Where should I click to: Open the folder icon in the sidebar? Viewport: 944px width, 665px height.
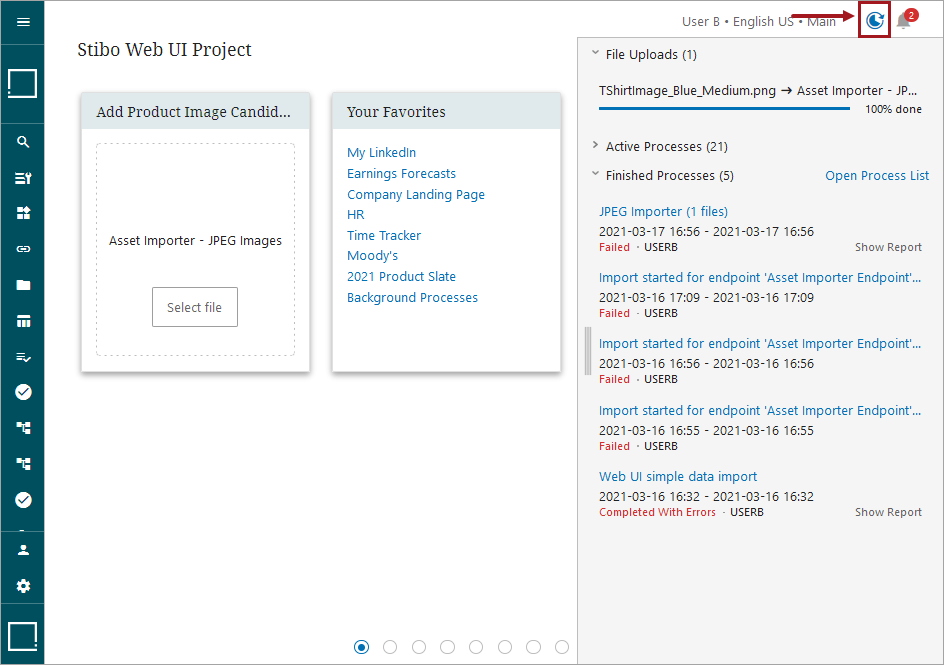point(23,285)
